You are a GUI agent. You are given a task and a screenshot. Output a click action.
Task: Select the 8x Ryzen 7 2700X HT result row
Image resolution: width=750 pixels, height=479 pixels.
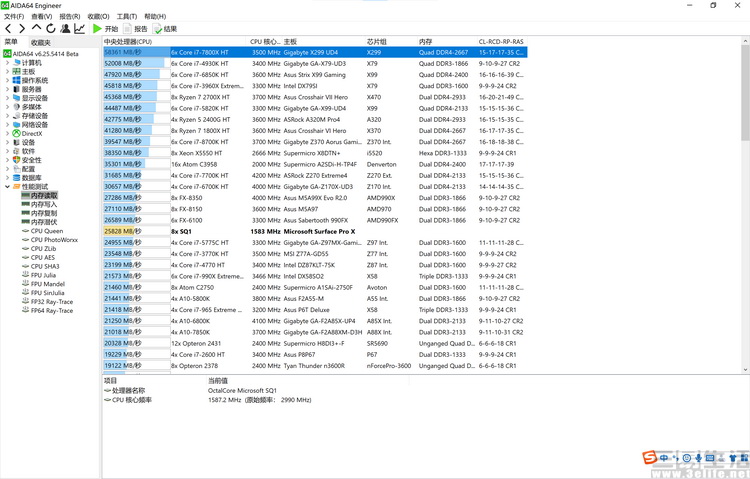pyautogui.click(x=315, y=97)
